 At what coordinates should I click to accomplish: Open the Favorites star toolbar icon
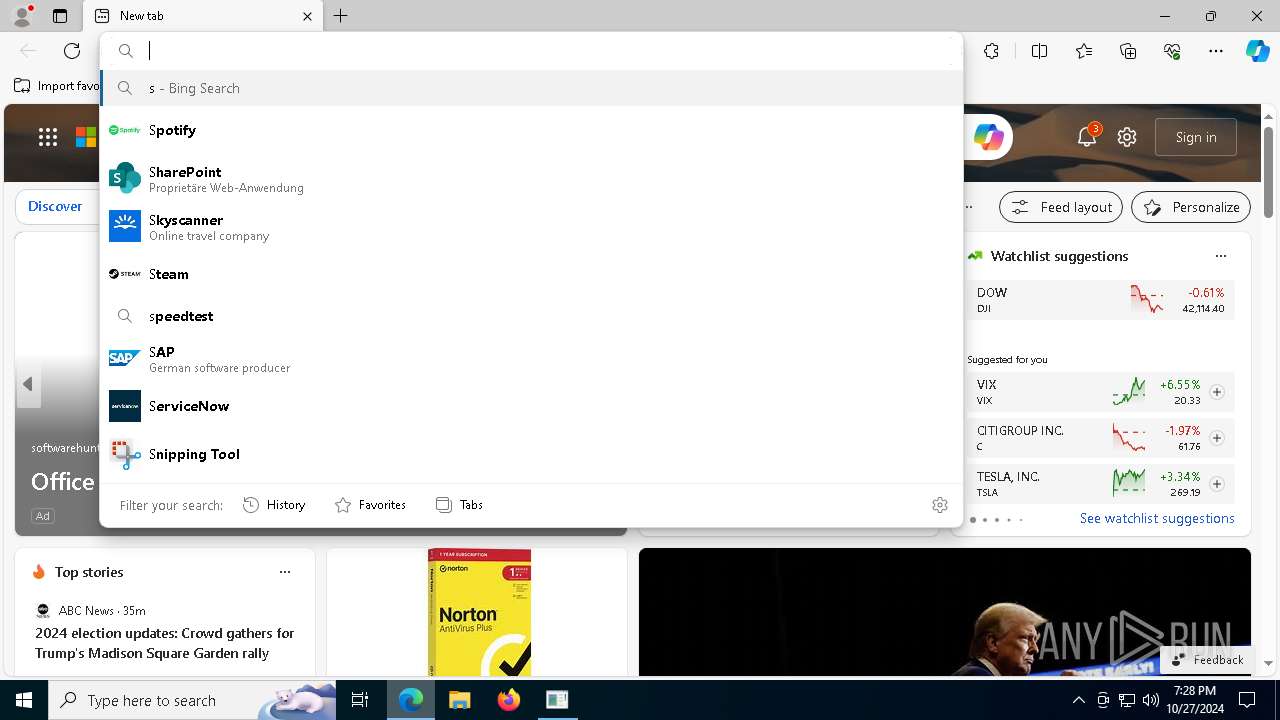(x=1084, y=51)
